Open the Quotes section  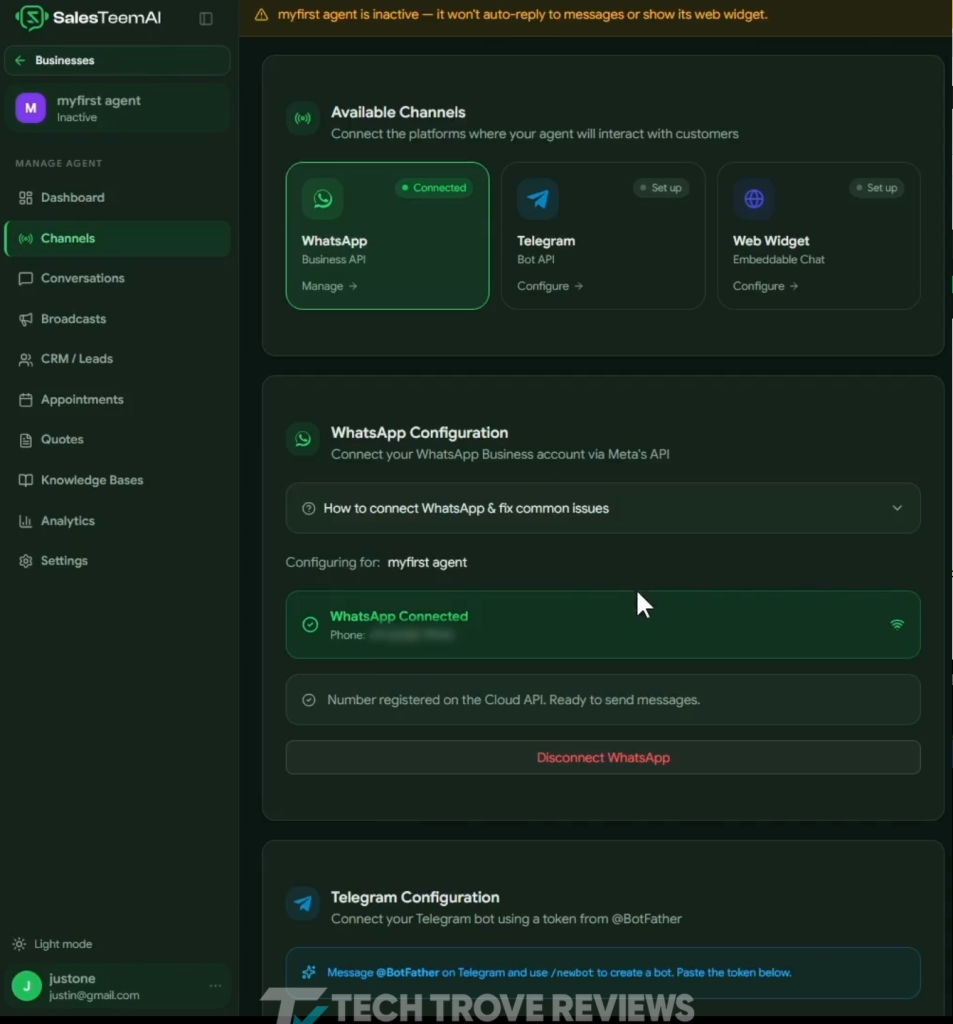(x=118, y=440)
